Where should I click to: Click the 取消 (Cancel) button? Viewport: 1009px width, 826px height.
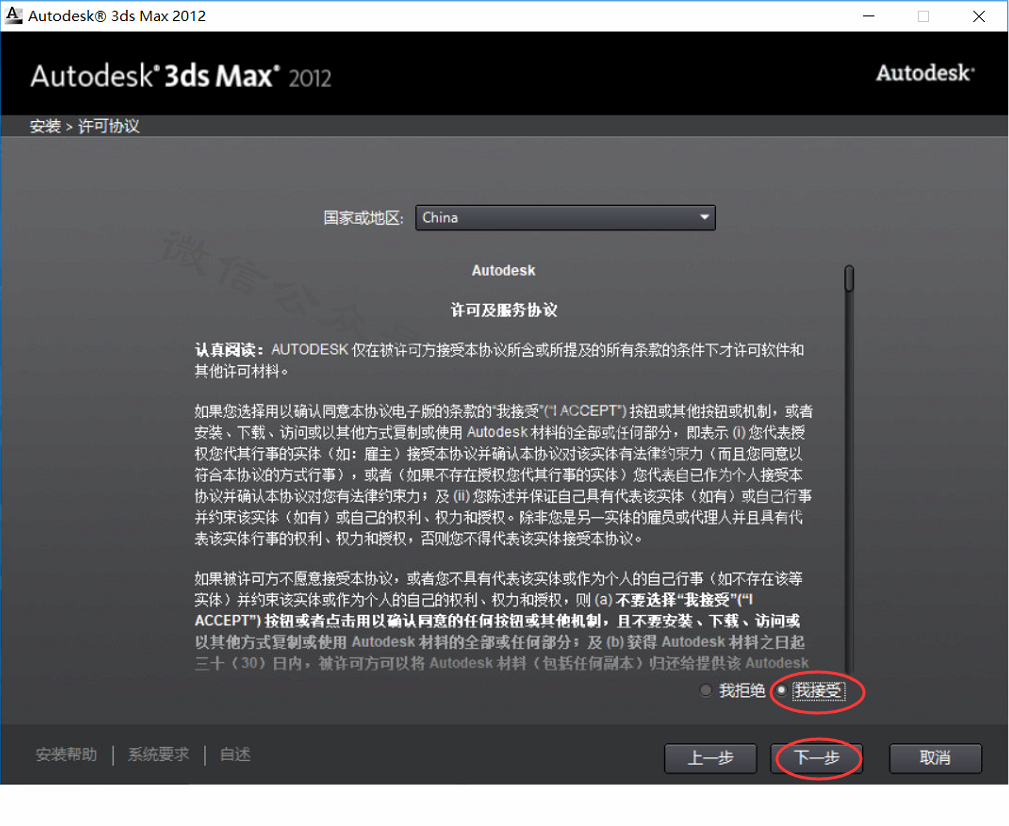point(935,758)
